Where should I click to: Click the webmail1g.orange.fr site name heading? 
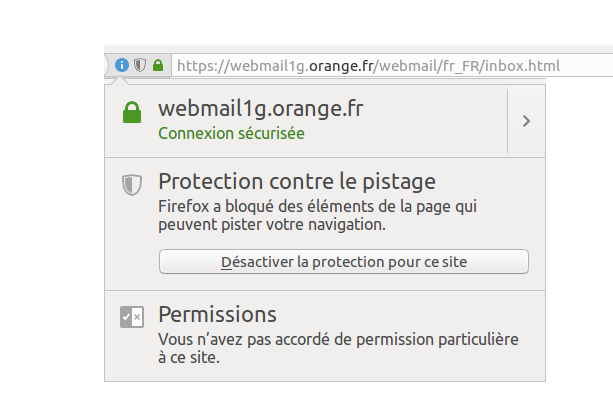260,109
